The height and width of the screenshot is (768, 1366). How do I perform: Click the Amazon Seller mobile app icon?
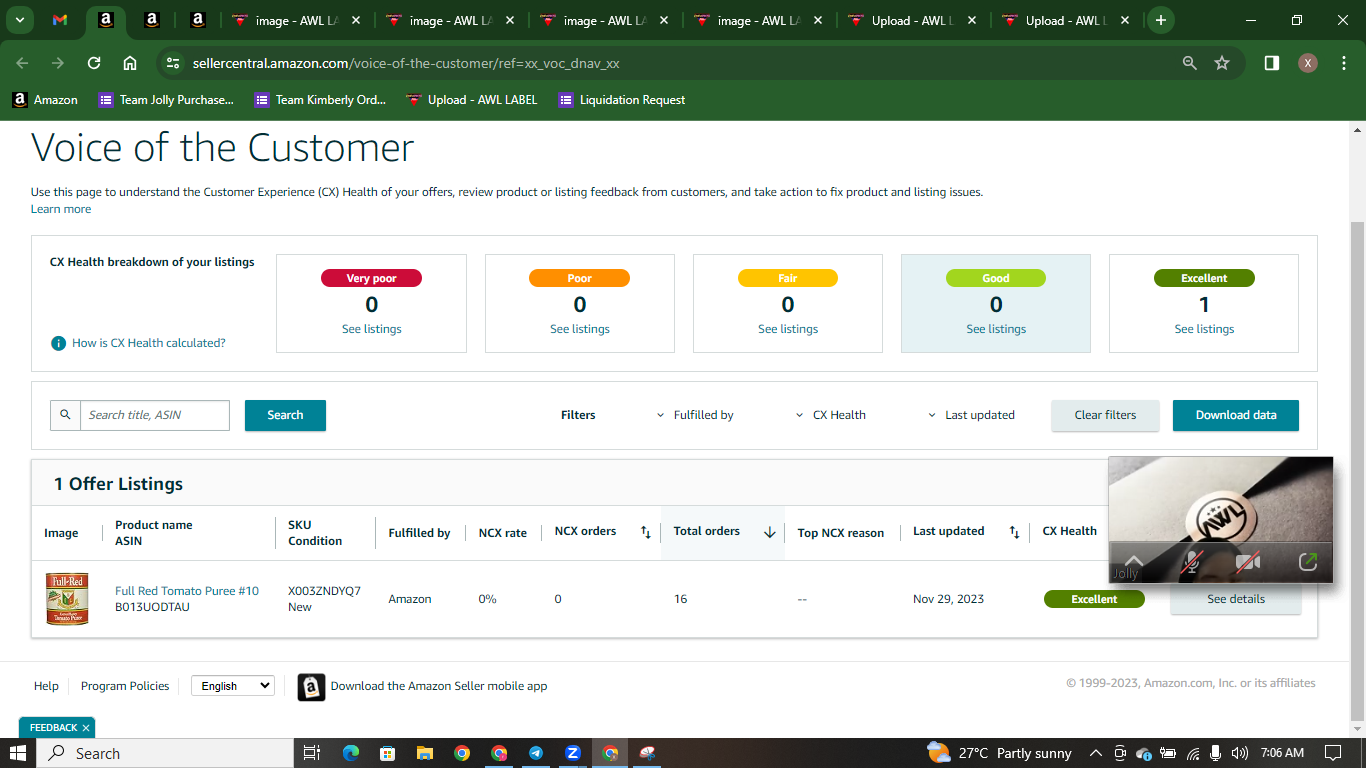[311, 687]
